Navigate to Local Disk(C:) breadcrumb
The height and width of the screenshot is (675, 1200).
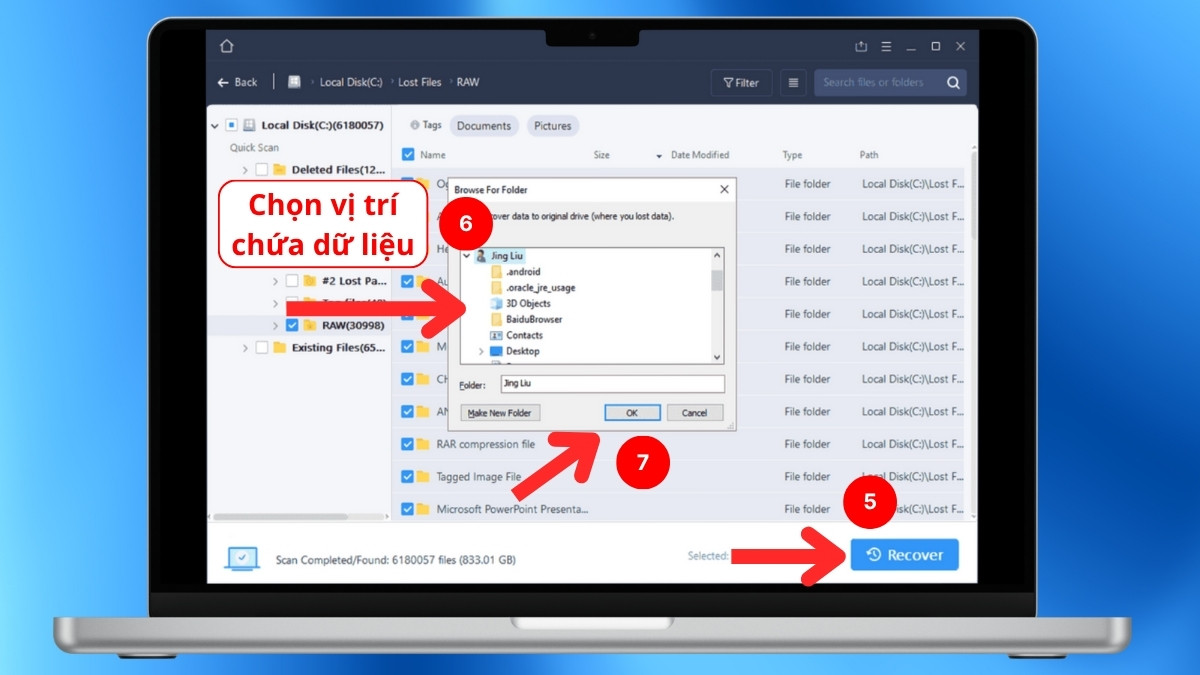352,82
